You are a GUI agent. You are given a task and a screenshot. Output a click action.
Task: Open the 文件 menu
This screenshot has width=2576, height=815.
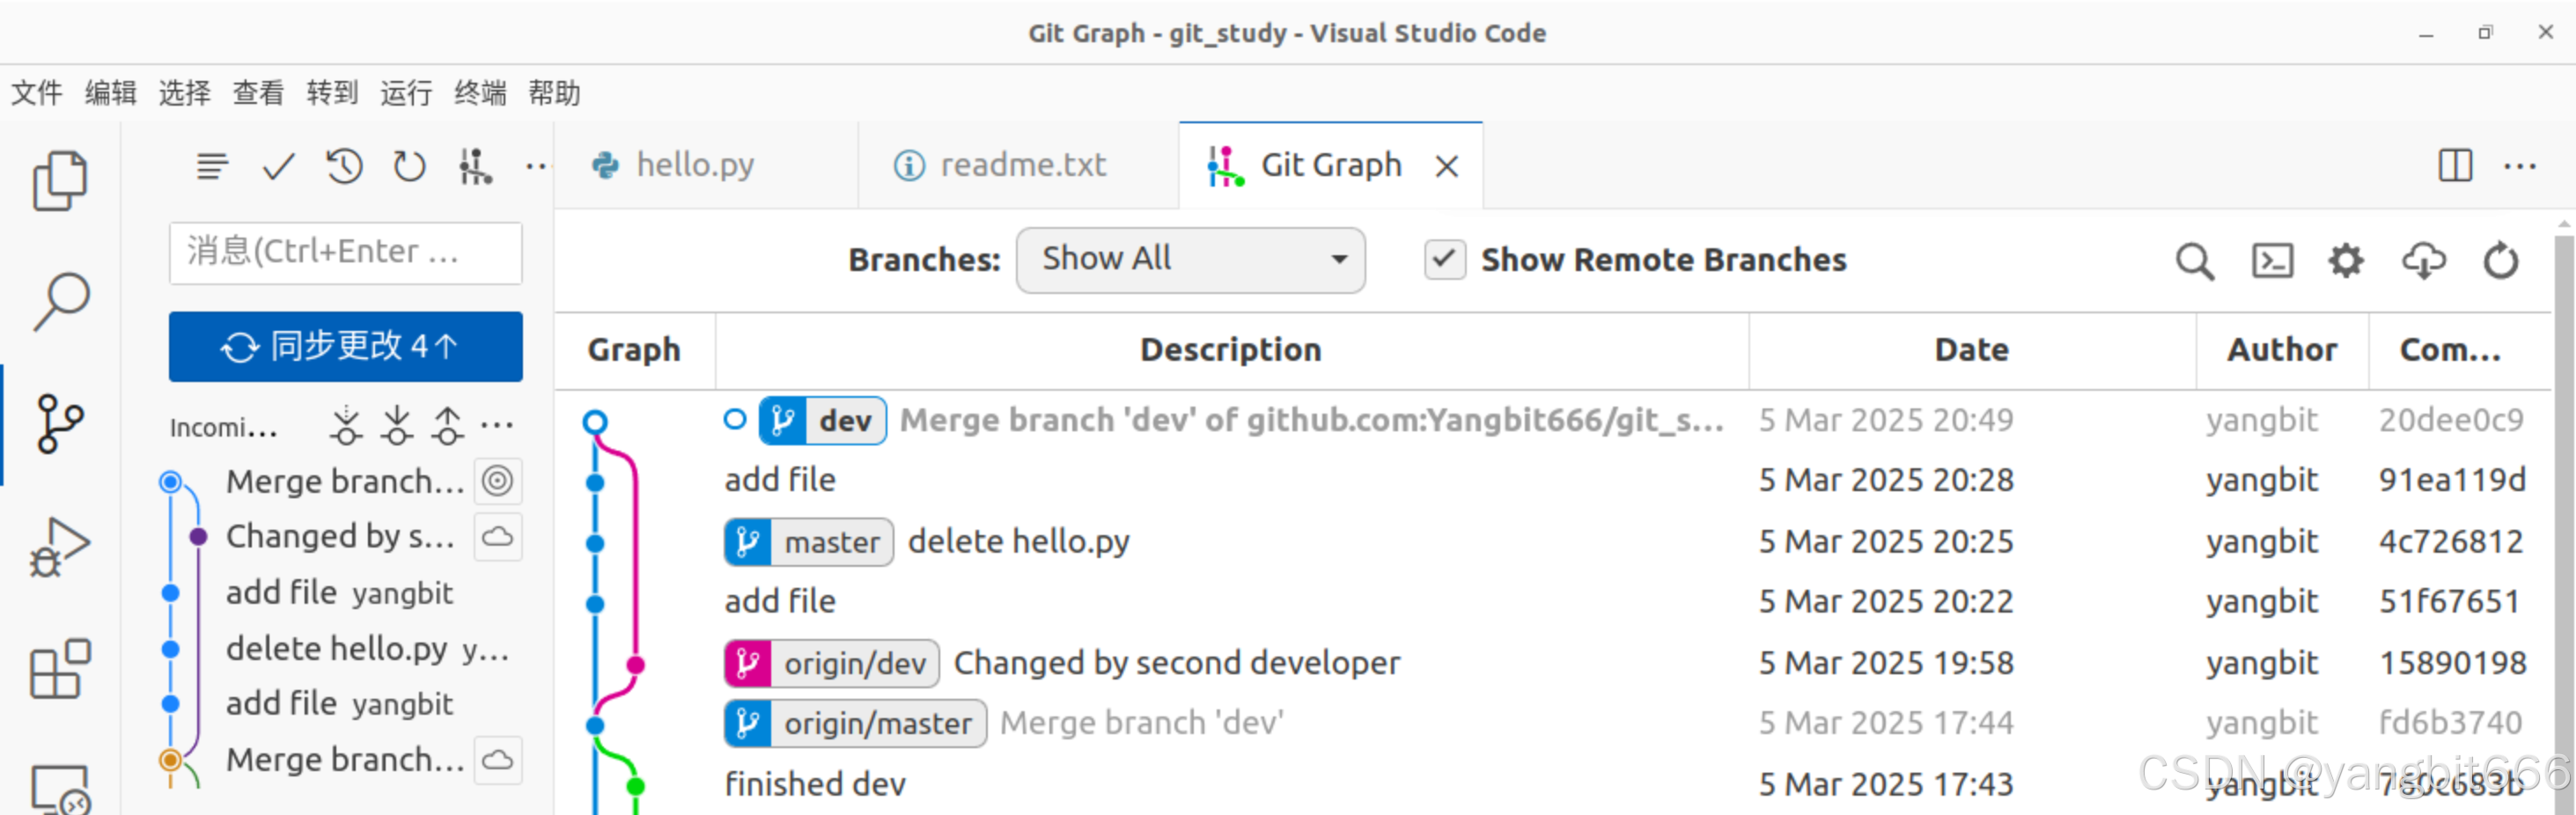coord(37,93)
